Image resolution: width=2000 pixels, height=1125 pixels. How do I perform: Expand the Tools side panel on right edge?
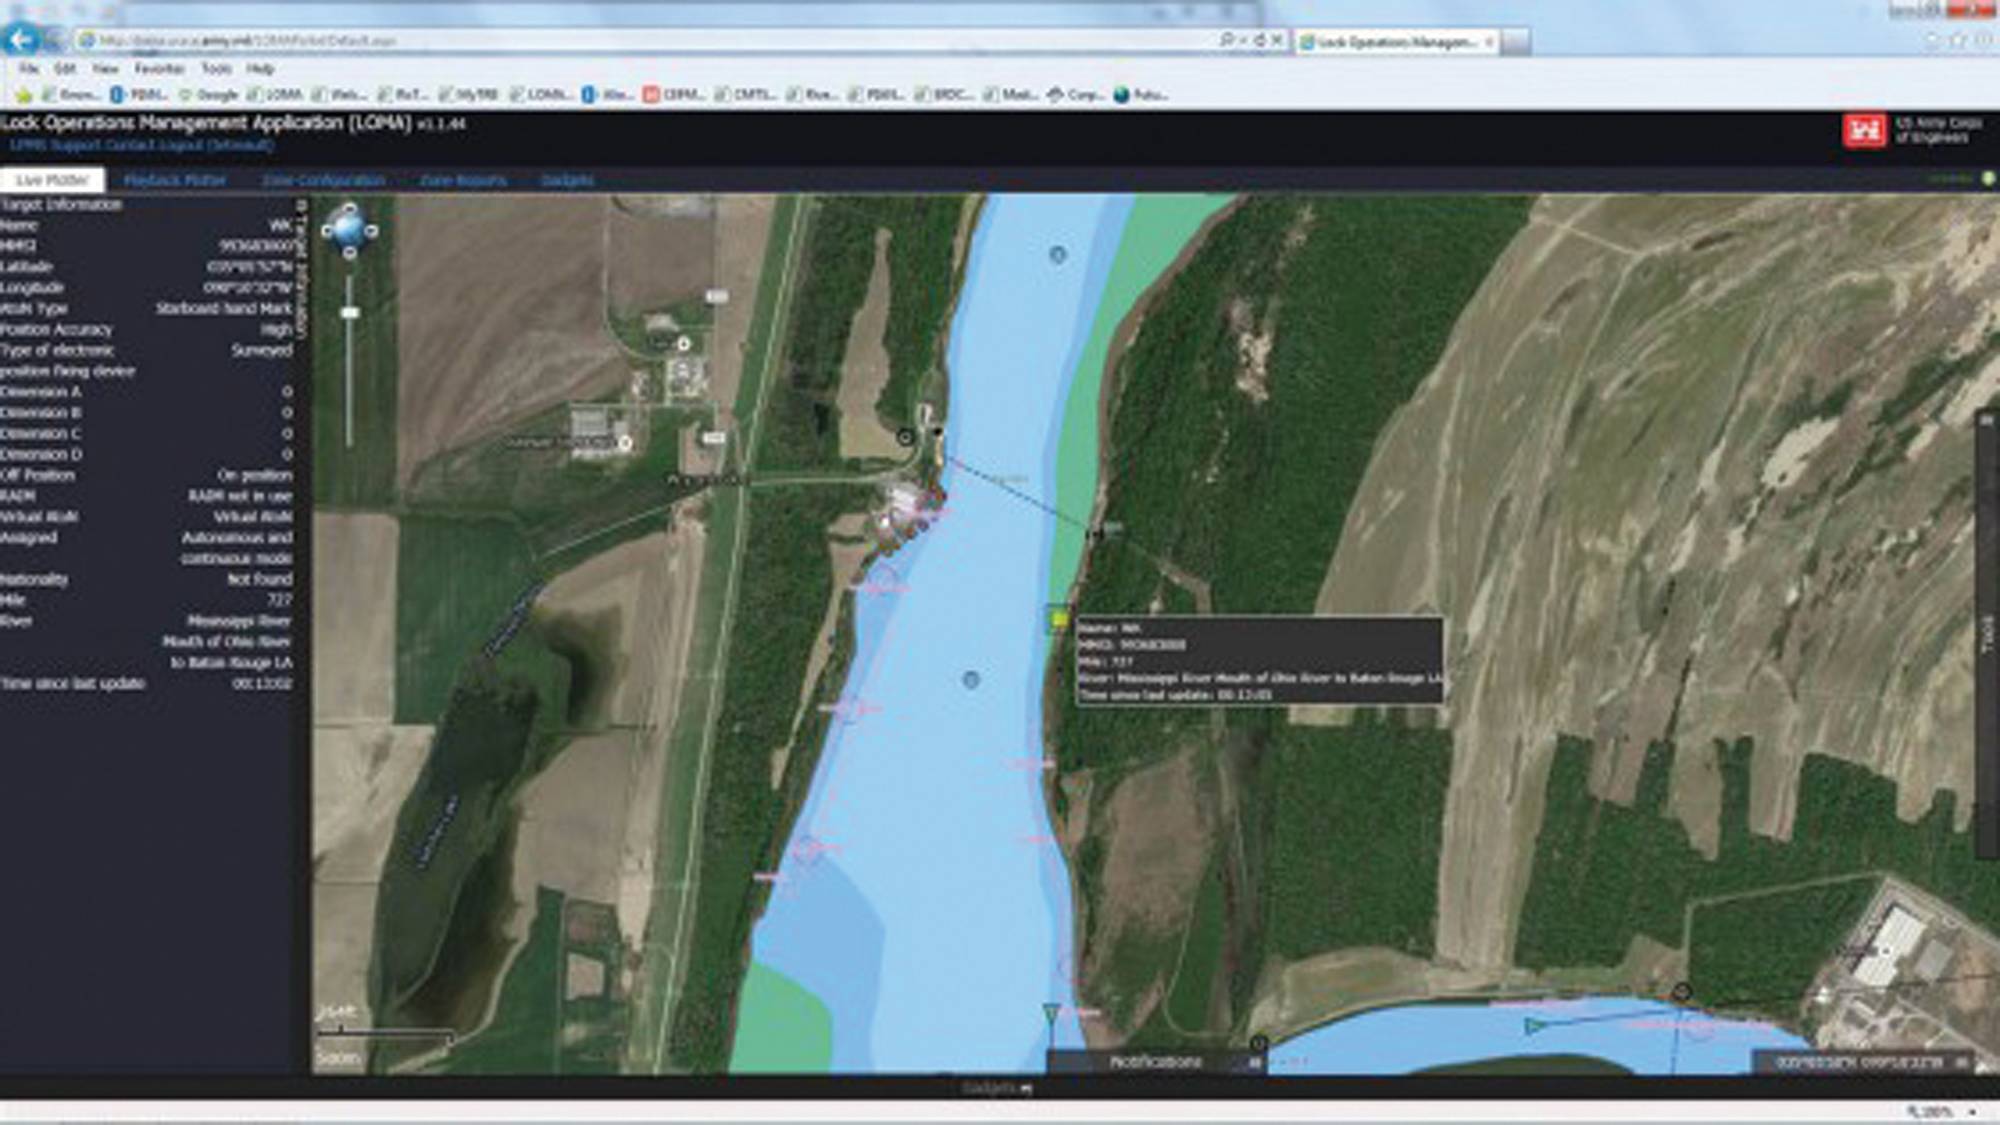pyautogui.click(x=1988, y=634)
